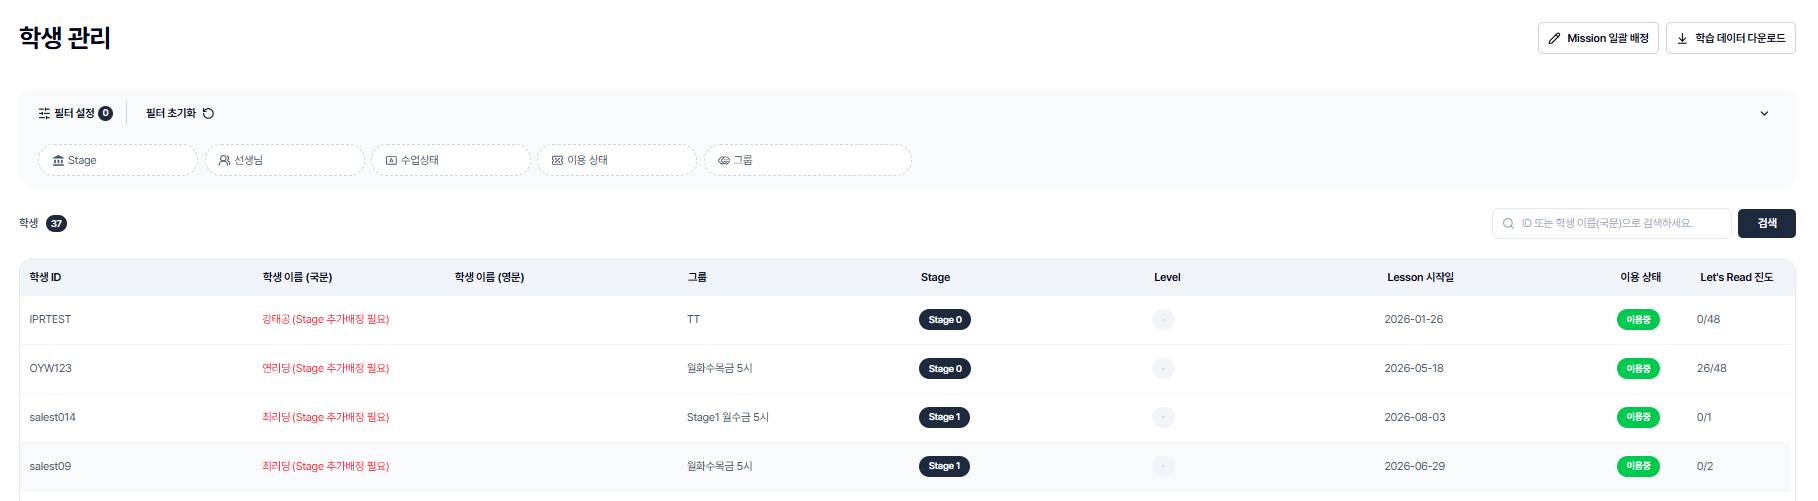Open the 이용 상태 filter dropdown

(x=617, y=160)
